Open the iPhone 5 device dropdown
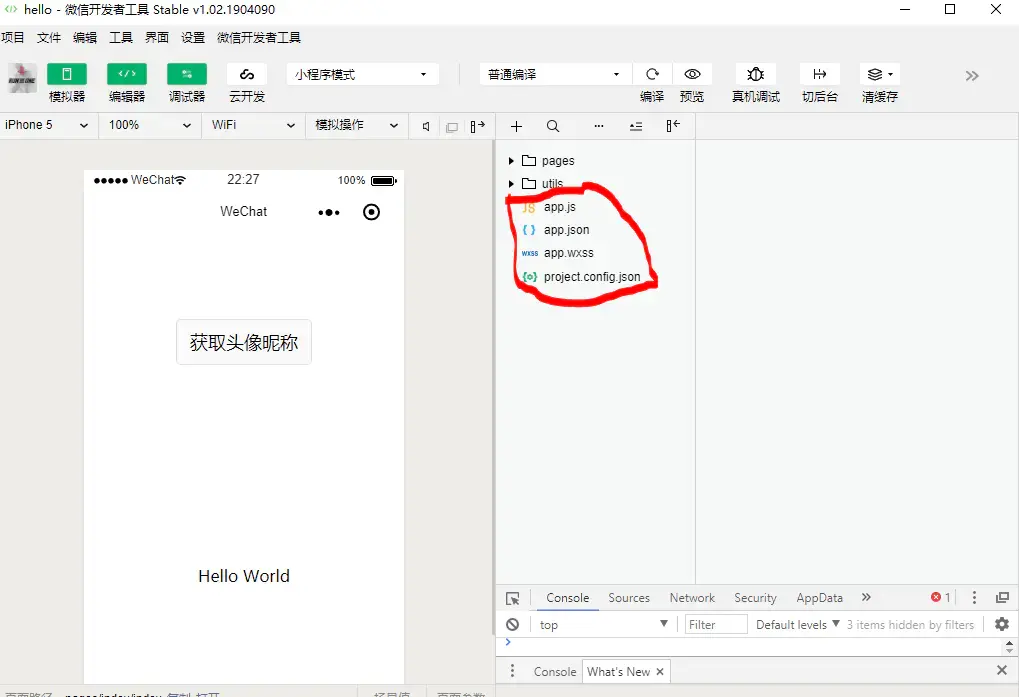 [x=47, y=125]
